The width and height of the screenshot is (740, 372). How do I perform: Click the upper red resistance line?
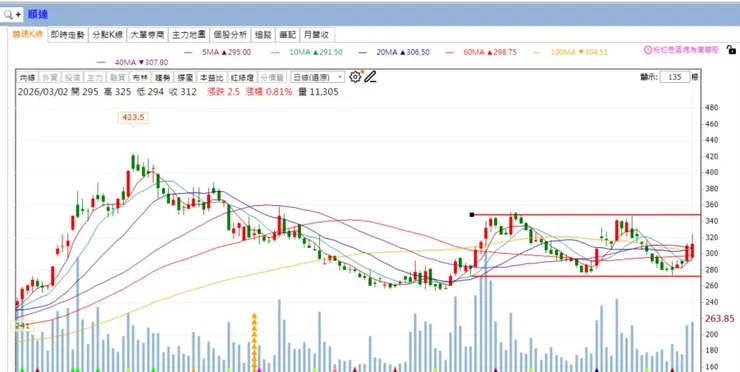[587, 215]
